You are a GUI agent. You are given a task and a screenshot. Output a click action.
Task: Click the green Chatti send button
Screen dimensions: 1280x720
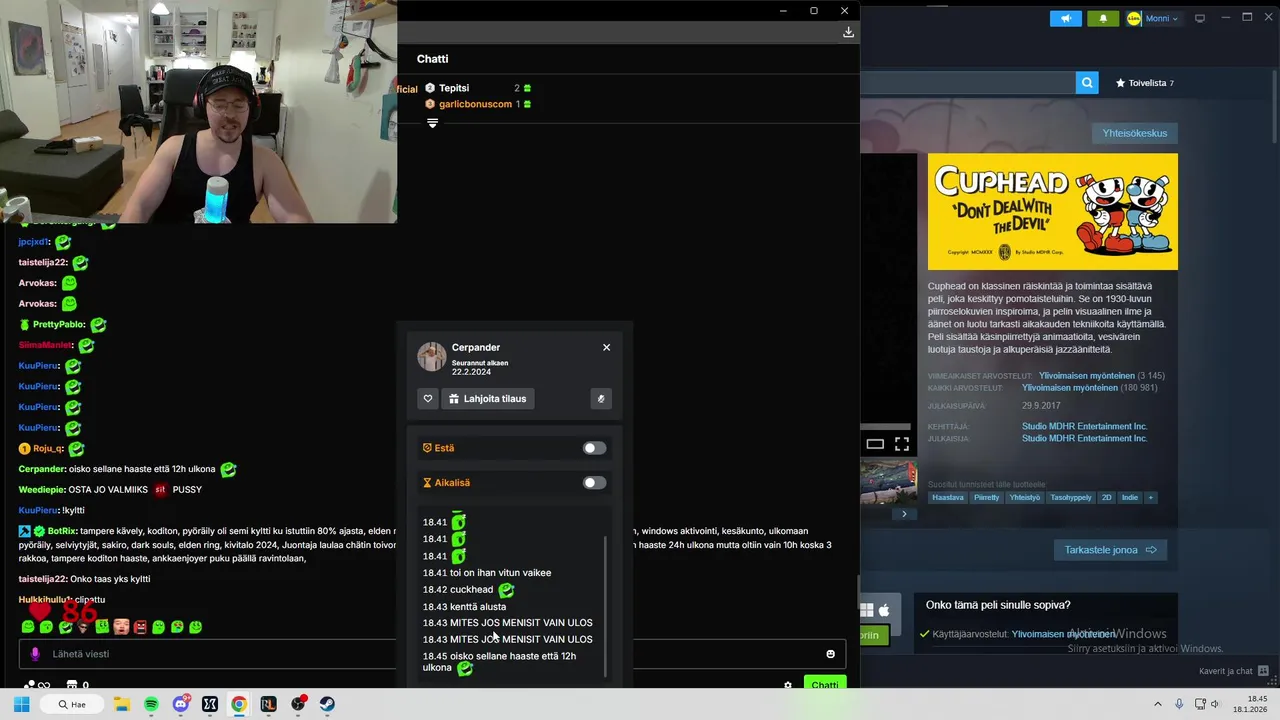825,684
